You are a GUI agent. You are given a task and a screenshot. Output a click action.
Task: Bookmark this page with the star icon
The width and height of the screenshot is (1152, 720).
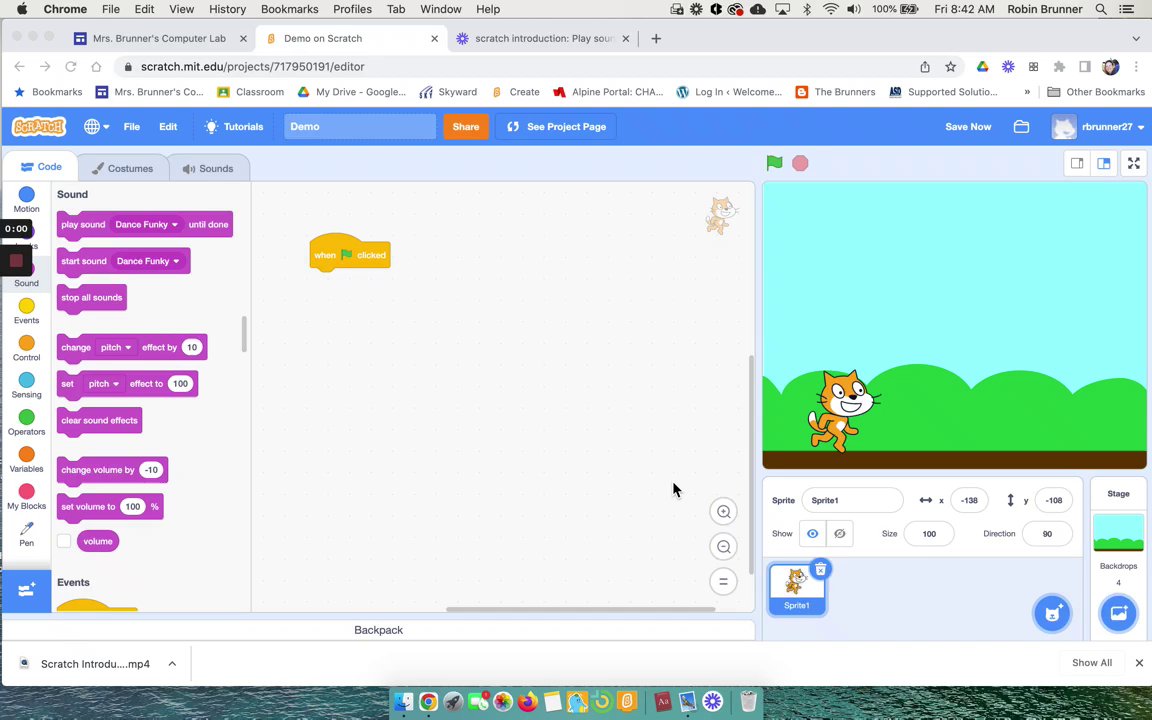[x=950, y=67]
